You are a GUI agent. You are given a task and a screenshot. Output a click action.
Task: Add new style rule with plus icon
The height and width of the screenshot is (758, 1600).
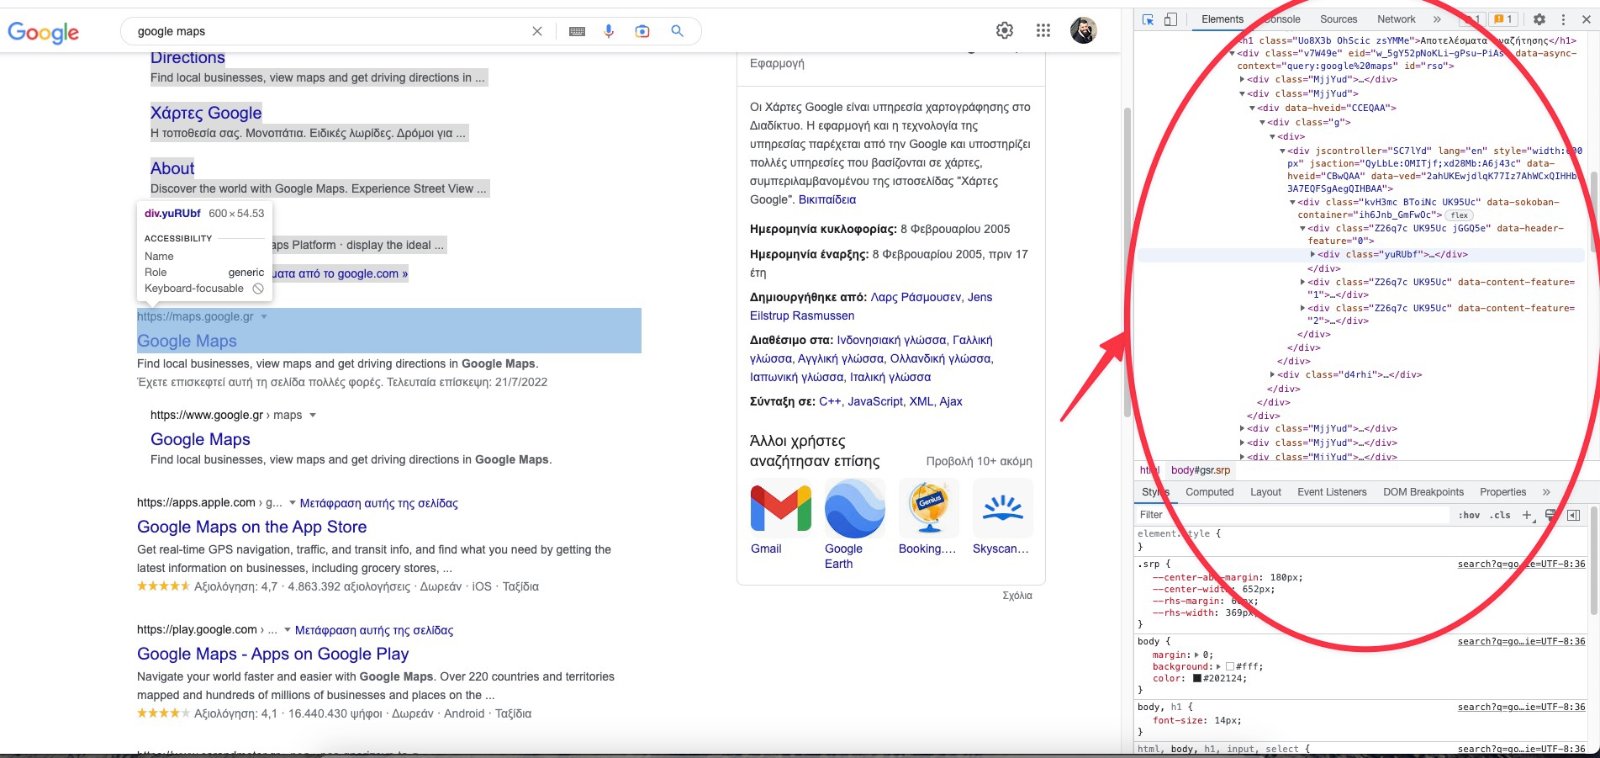(1527, 515)
